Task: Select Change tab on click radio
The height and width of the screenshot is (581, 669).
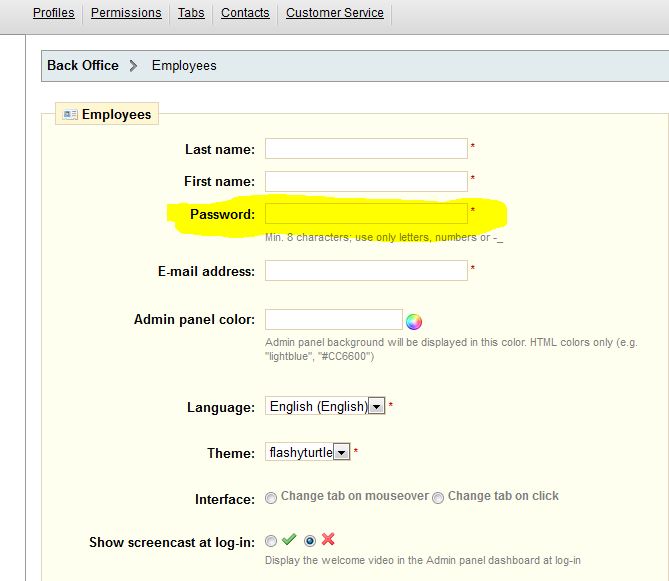Action: coord(438,498)
